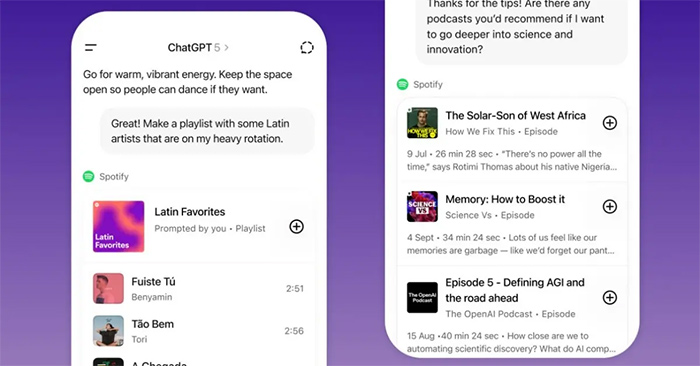
Task: Open Episode 5 - Defining AGI title
Action: (515, 290)
